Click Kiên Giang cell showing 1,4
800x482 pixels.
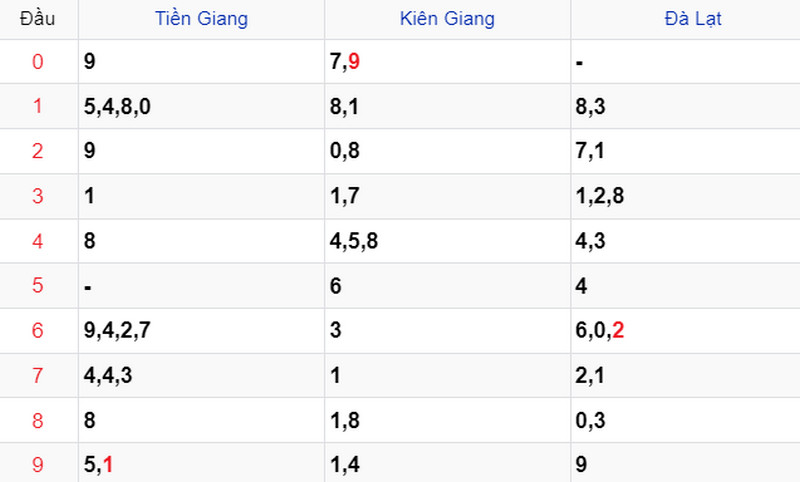pyautogui.click(x=447, y=463)
